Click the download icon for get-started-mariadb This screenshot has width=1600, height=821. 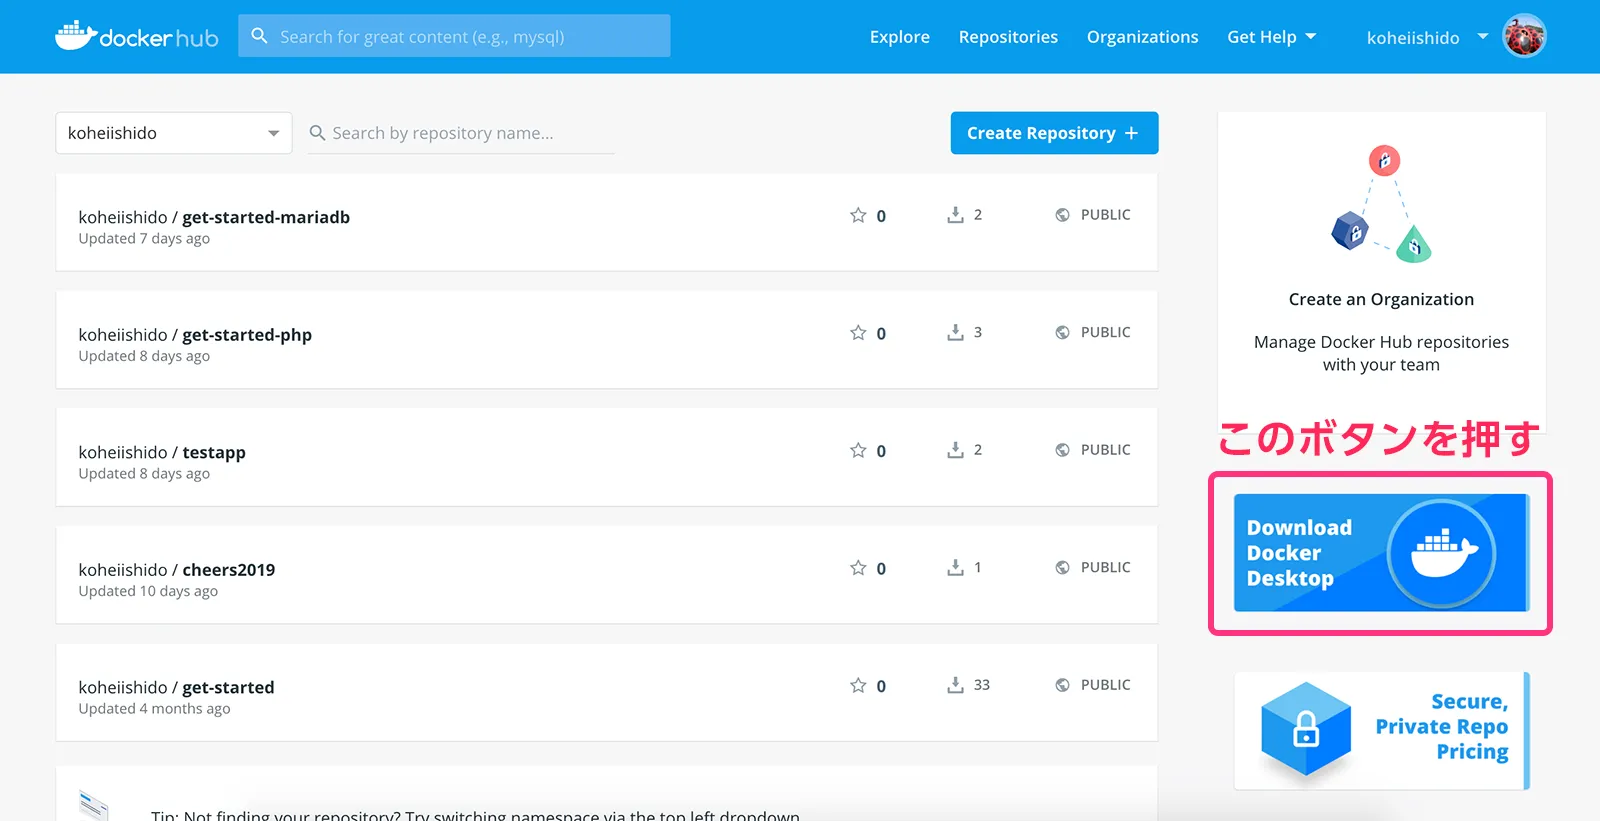click(956, 215)
